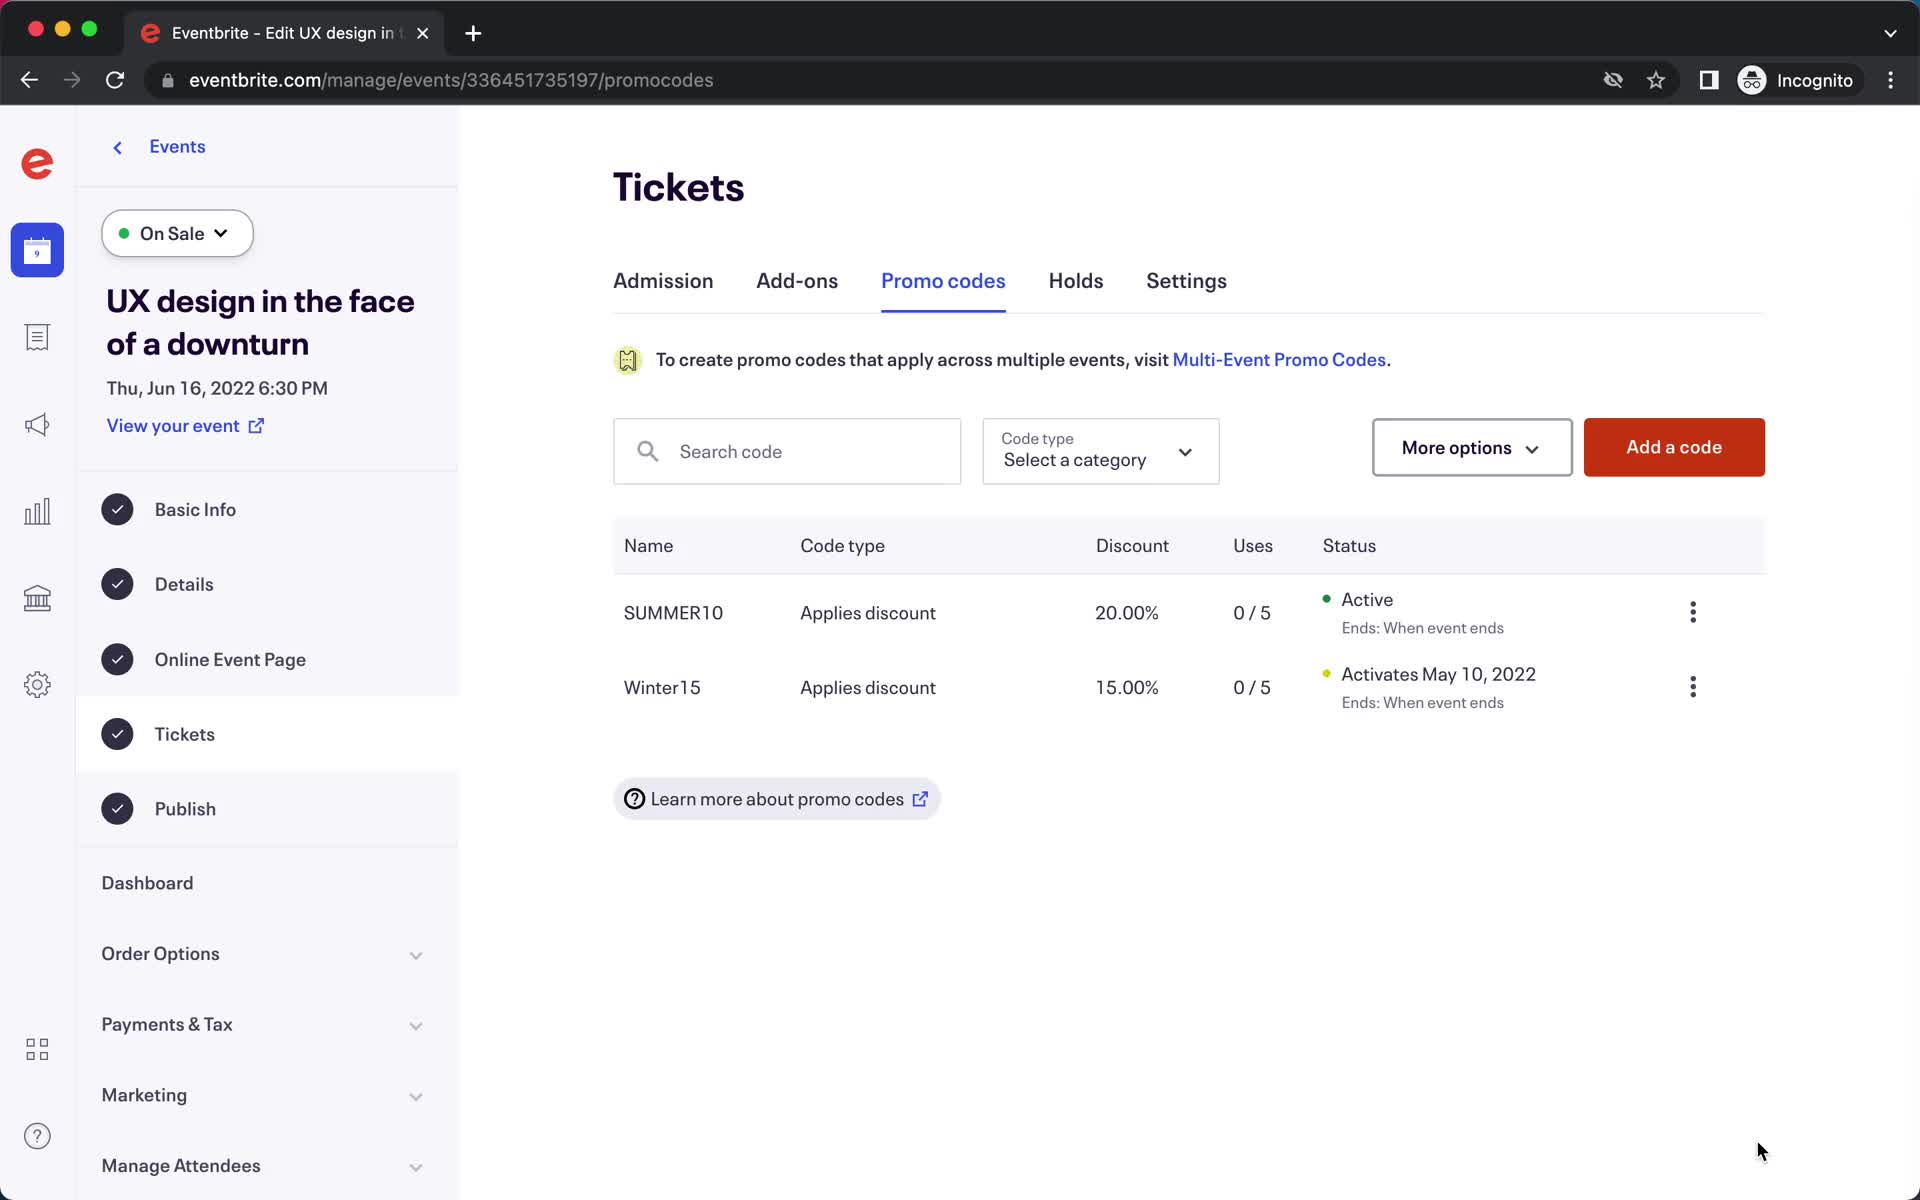The height and width of the screenshot is (1200, 1920).
Task: Expand More options dropdown
Action: [1471, 447]
